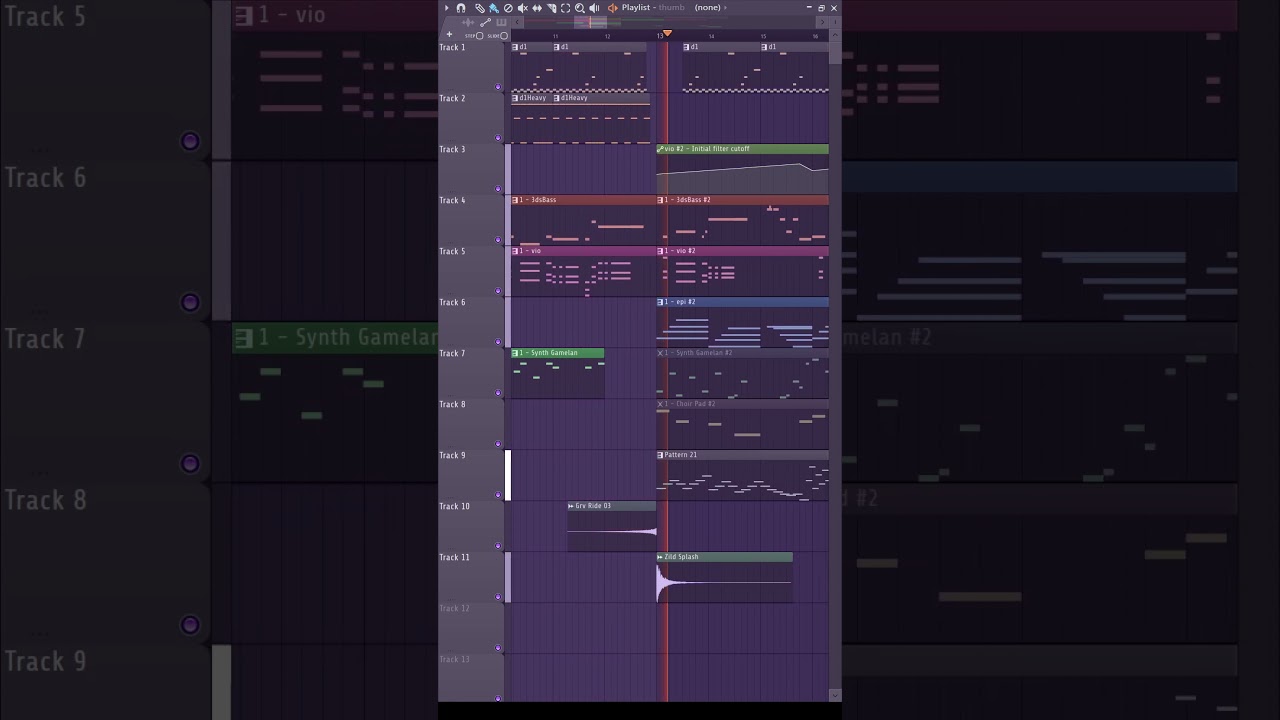Focus pattern clips with the piano-keys icon
Viewport: 1280px width, 720px height.
click(501, 23)
